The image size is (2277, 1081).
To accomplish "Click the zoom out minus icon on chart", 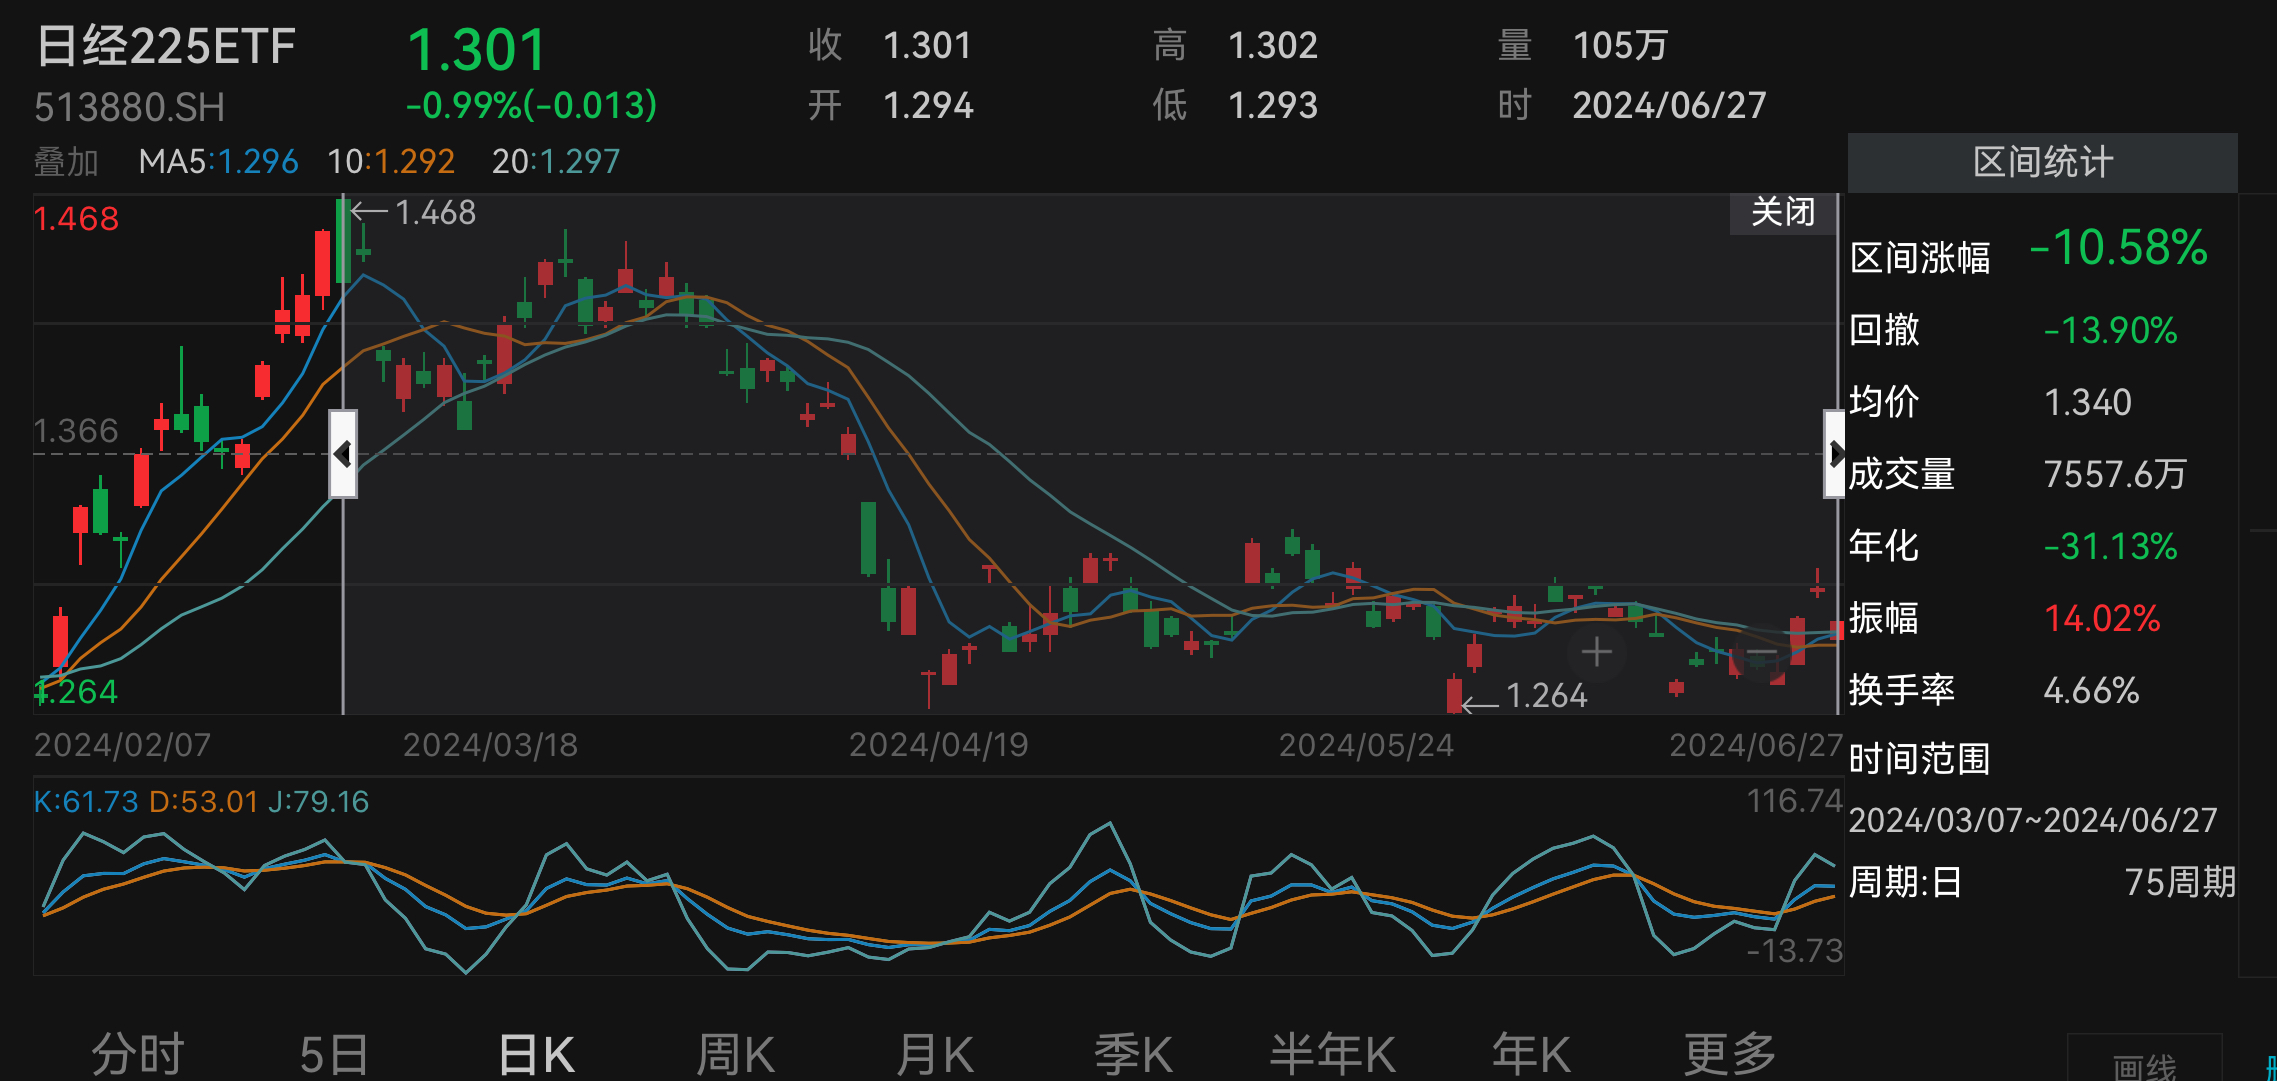I will pyautogui.click(x=1762, y=653).
